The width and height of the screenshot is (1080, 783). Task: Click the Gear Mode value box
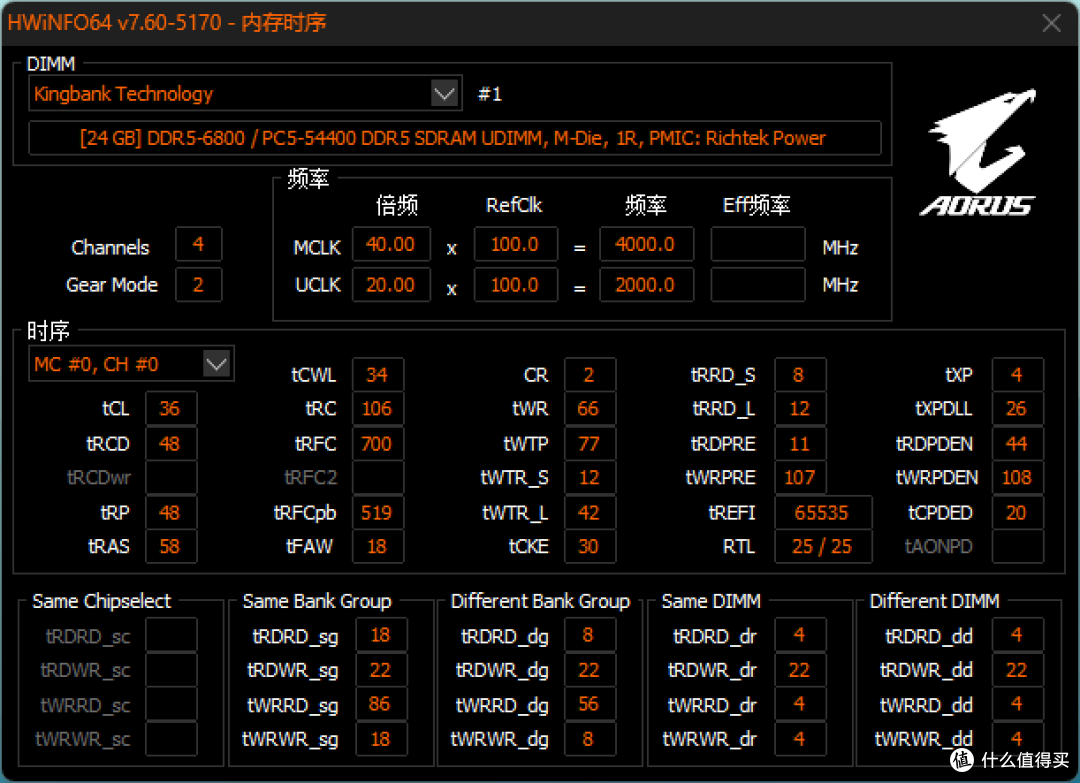[x=198, y=285]
